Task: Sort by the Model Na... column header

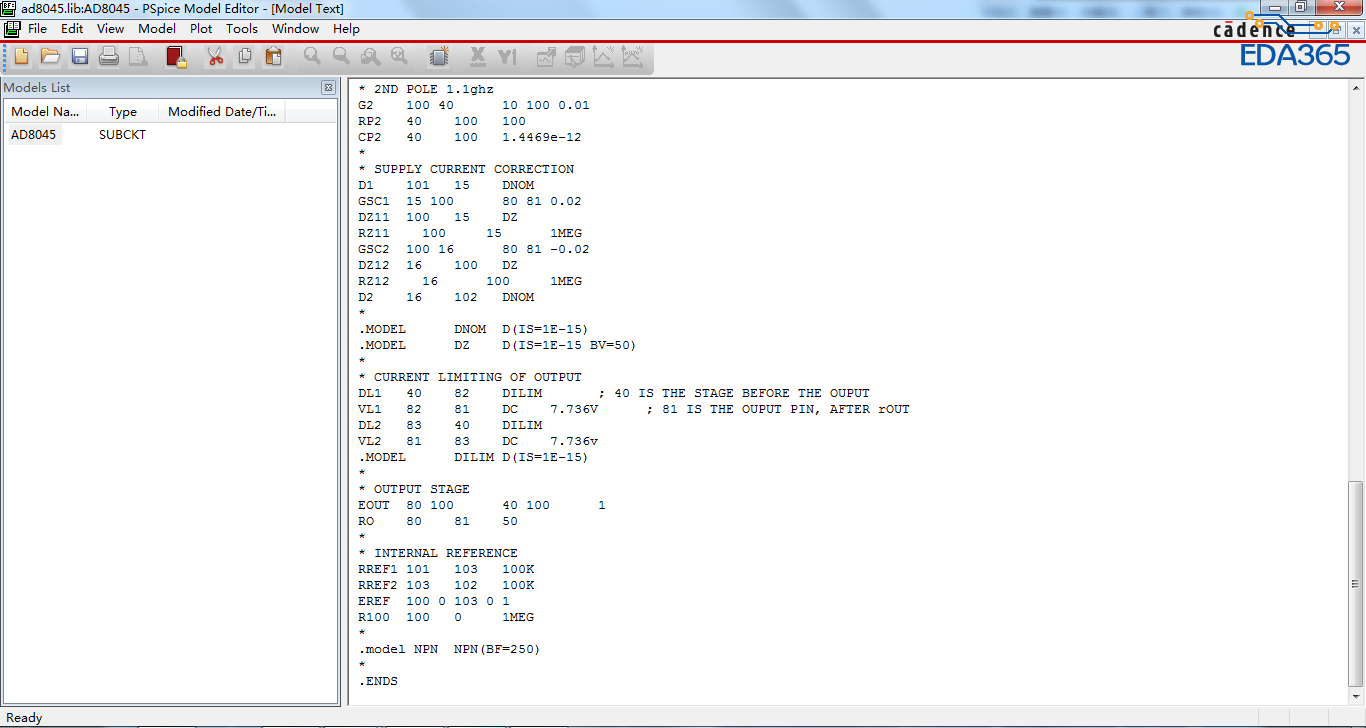Action: point(45,112)
